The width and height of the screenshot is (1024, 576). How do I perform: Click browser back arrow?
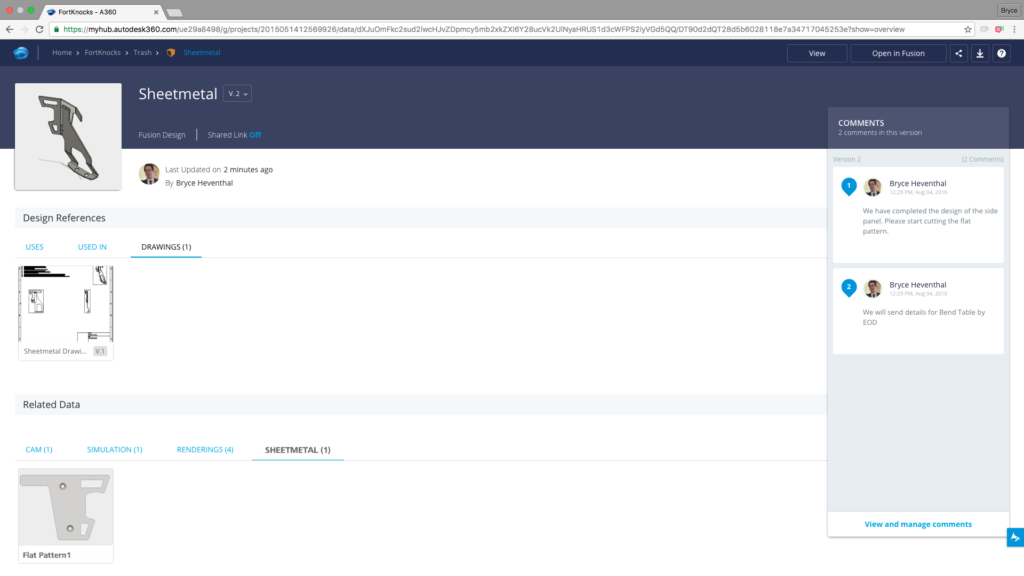pos(9,29)
